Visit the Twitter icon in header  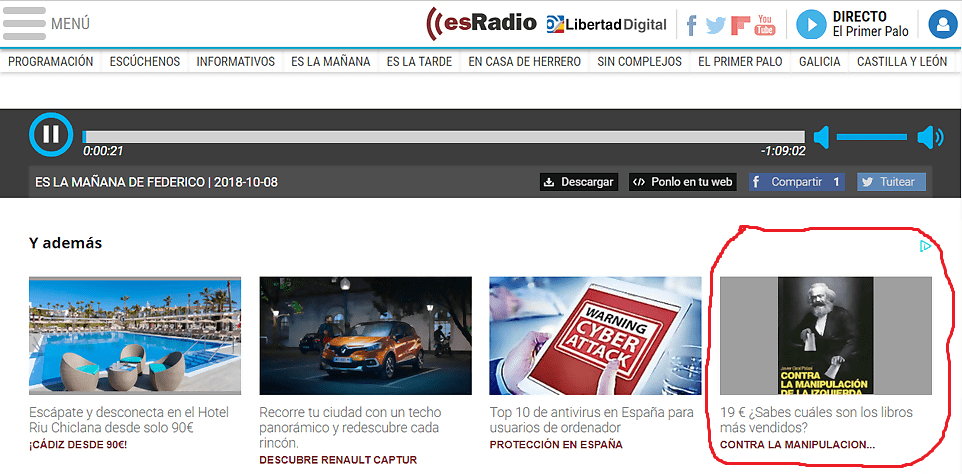pos(715,25)
